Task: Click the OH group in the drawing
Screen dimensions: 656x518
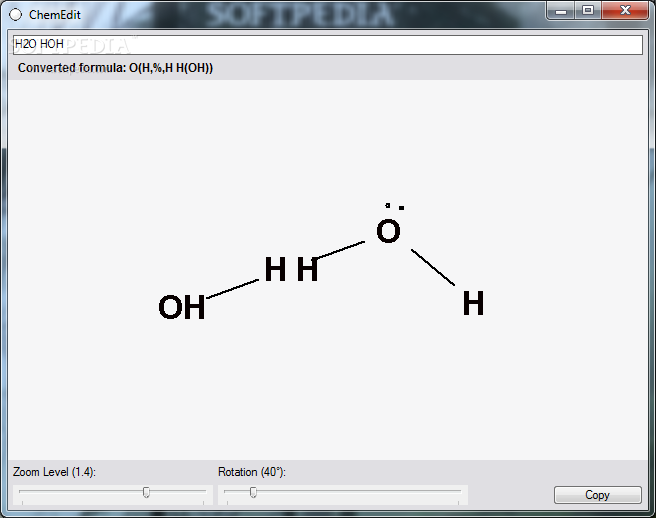Action: 182,307
